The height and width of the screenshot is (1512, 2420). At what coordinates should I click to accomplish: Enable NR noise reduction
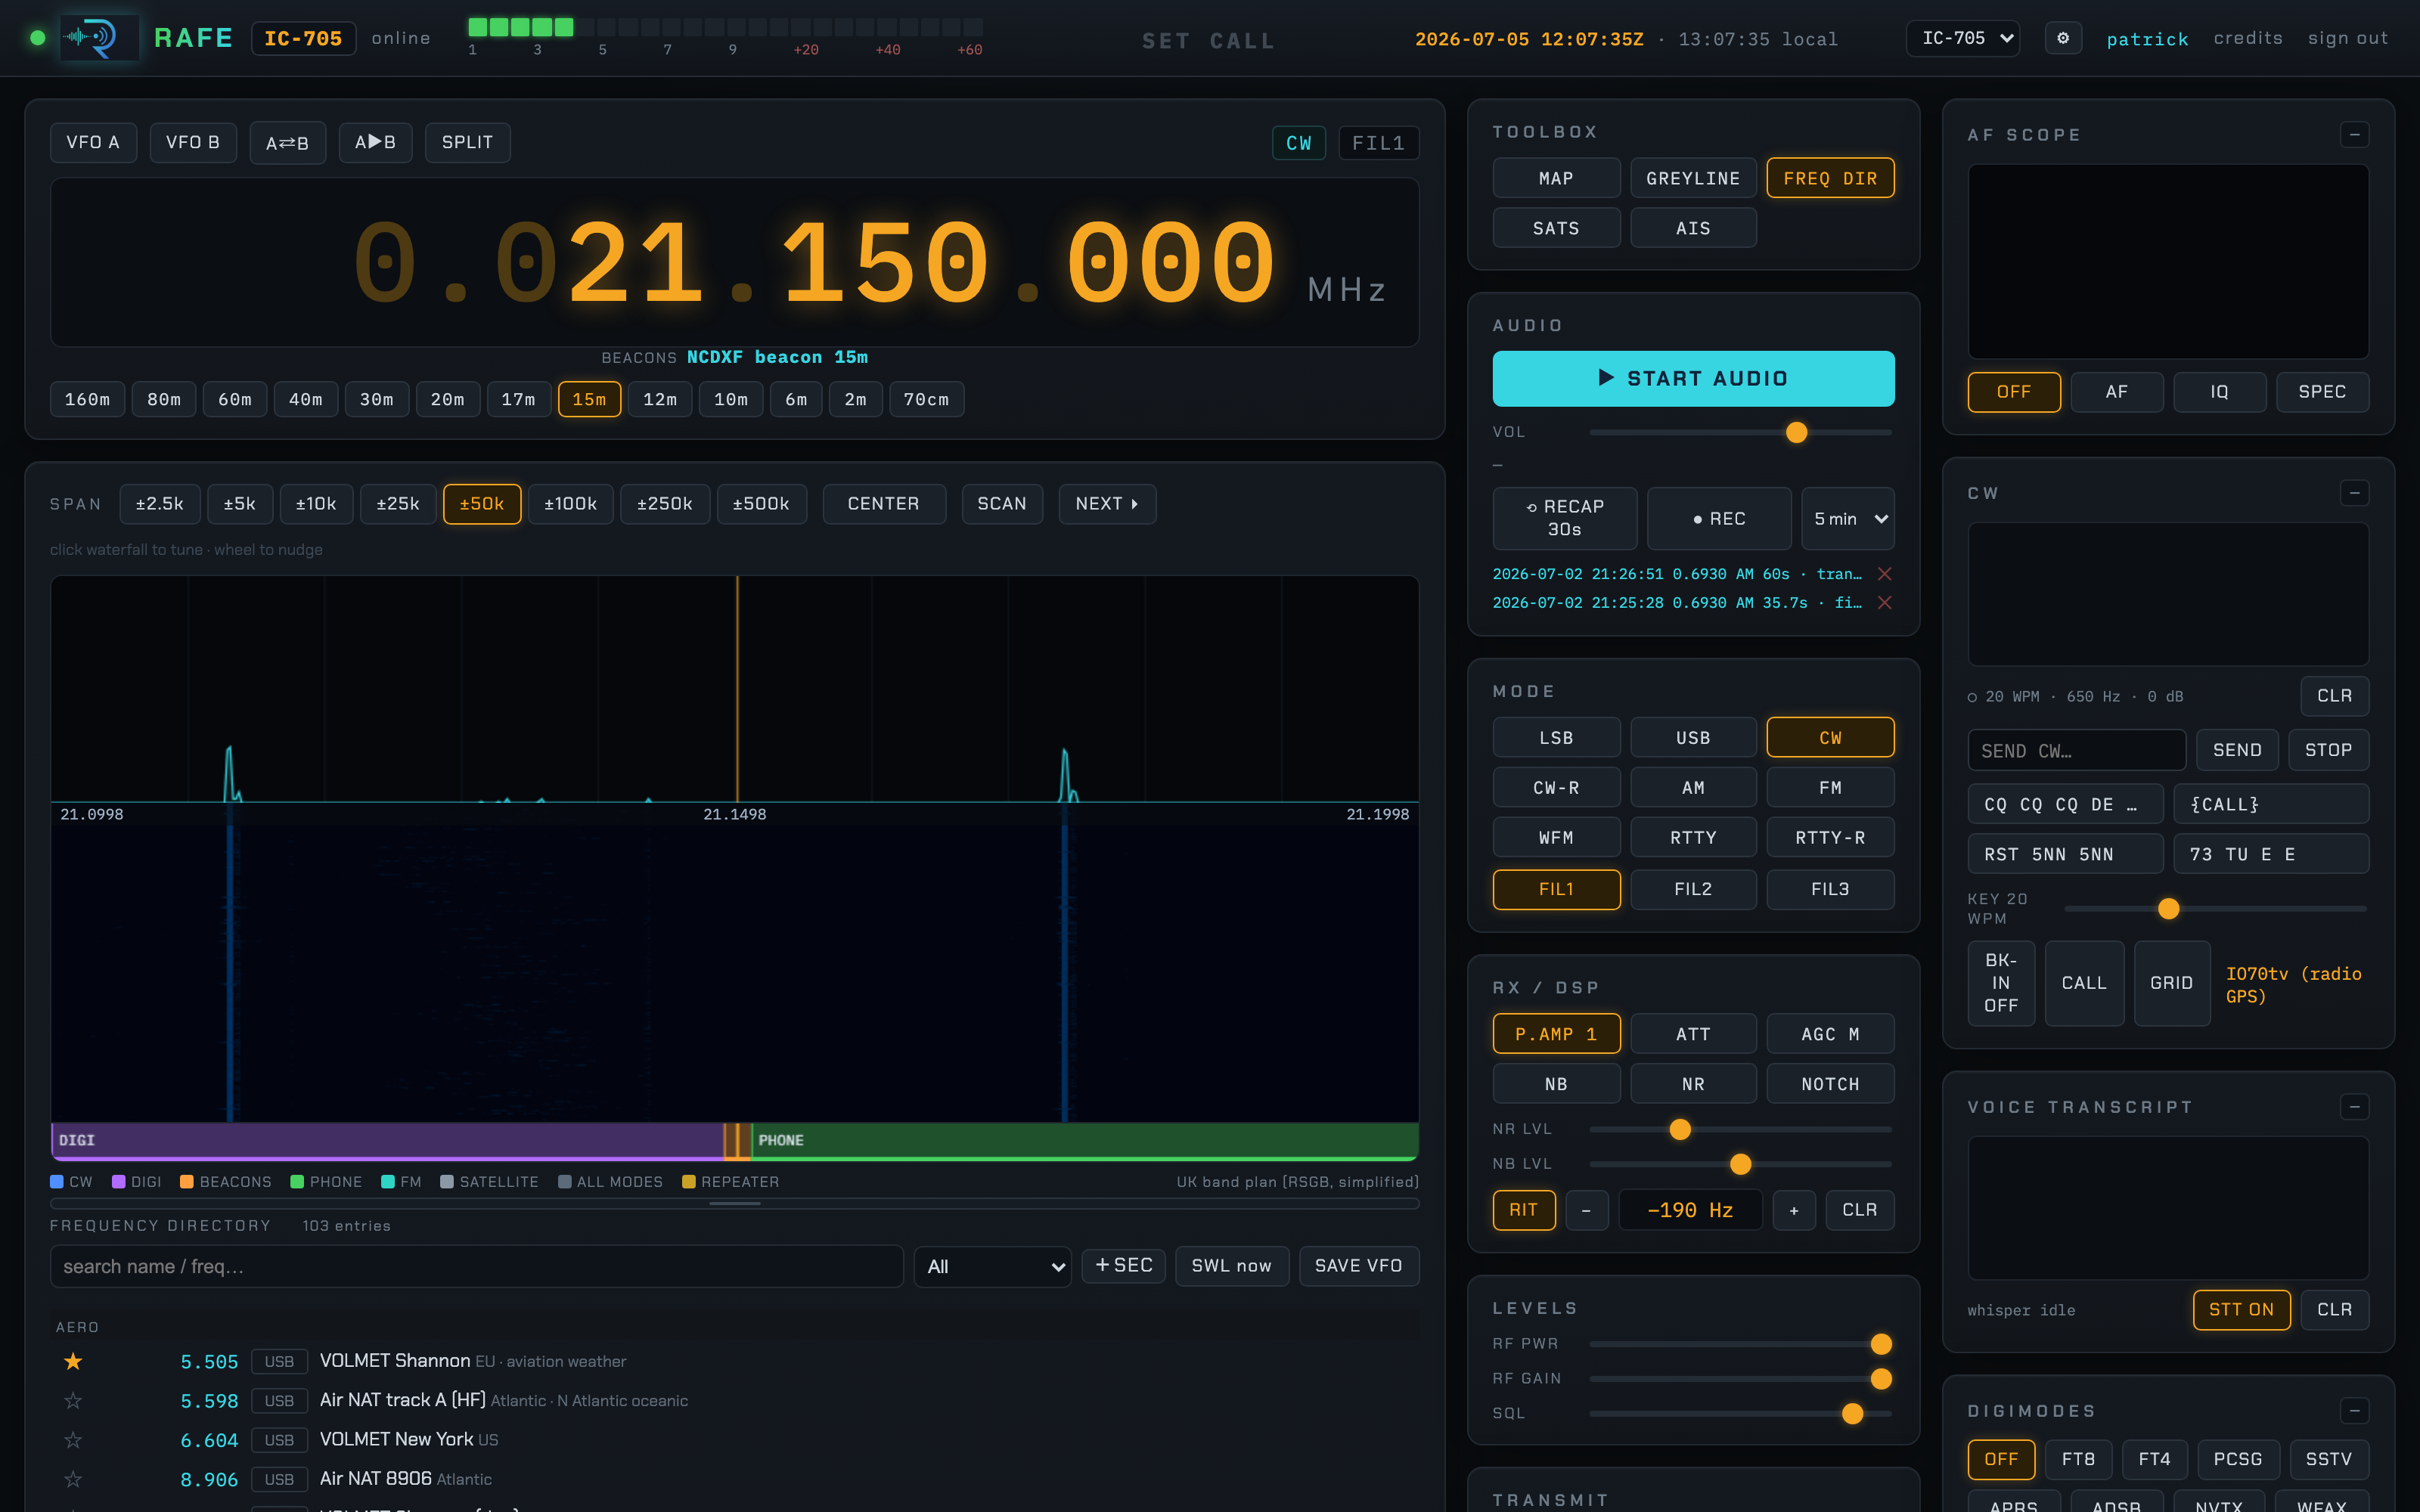click(1693, 1084)
